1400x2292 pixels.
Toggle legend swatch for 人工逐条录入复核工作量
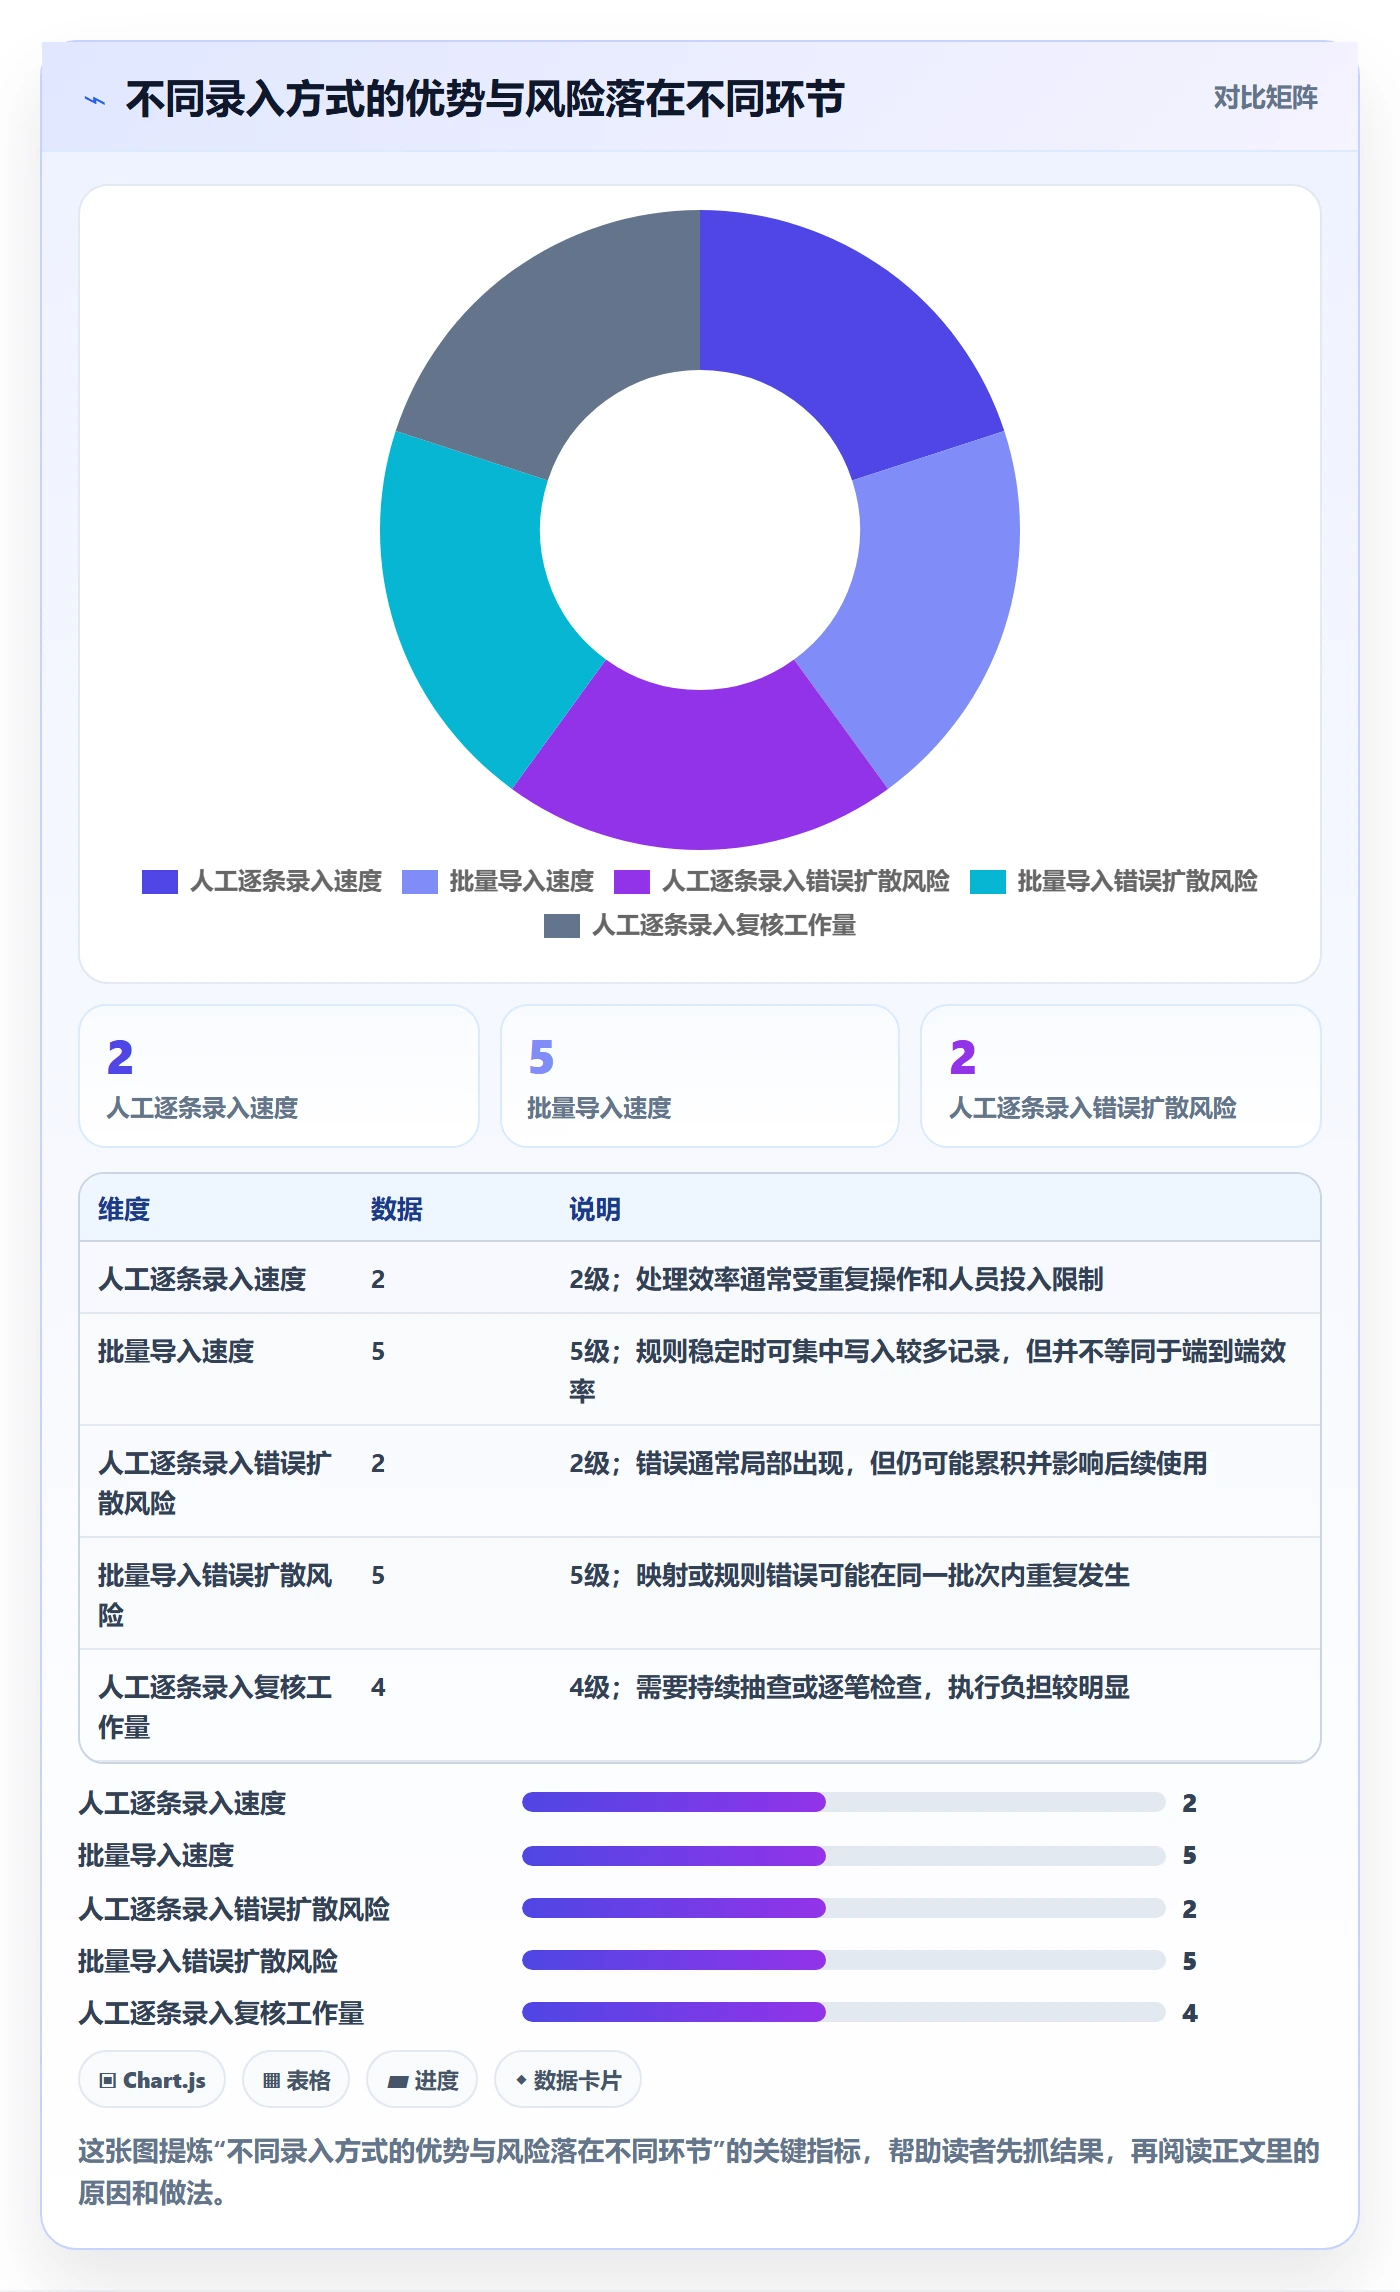562,925
